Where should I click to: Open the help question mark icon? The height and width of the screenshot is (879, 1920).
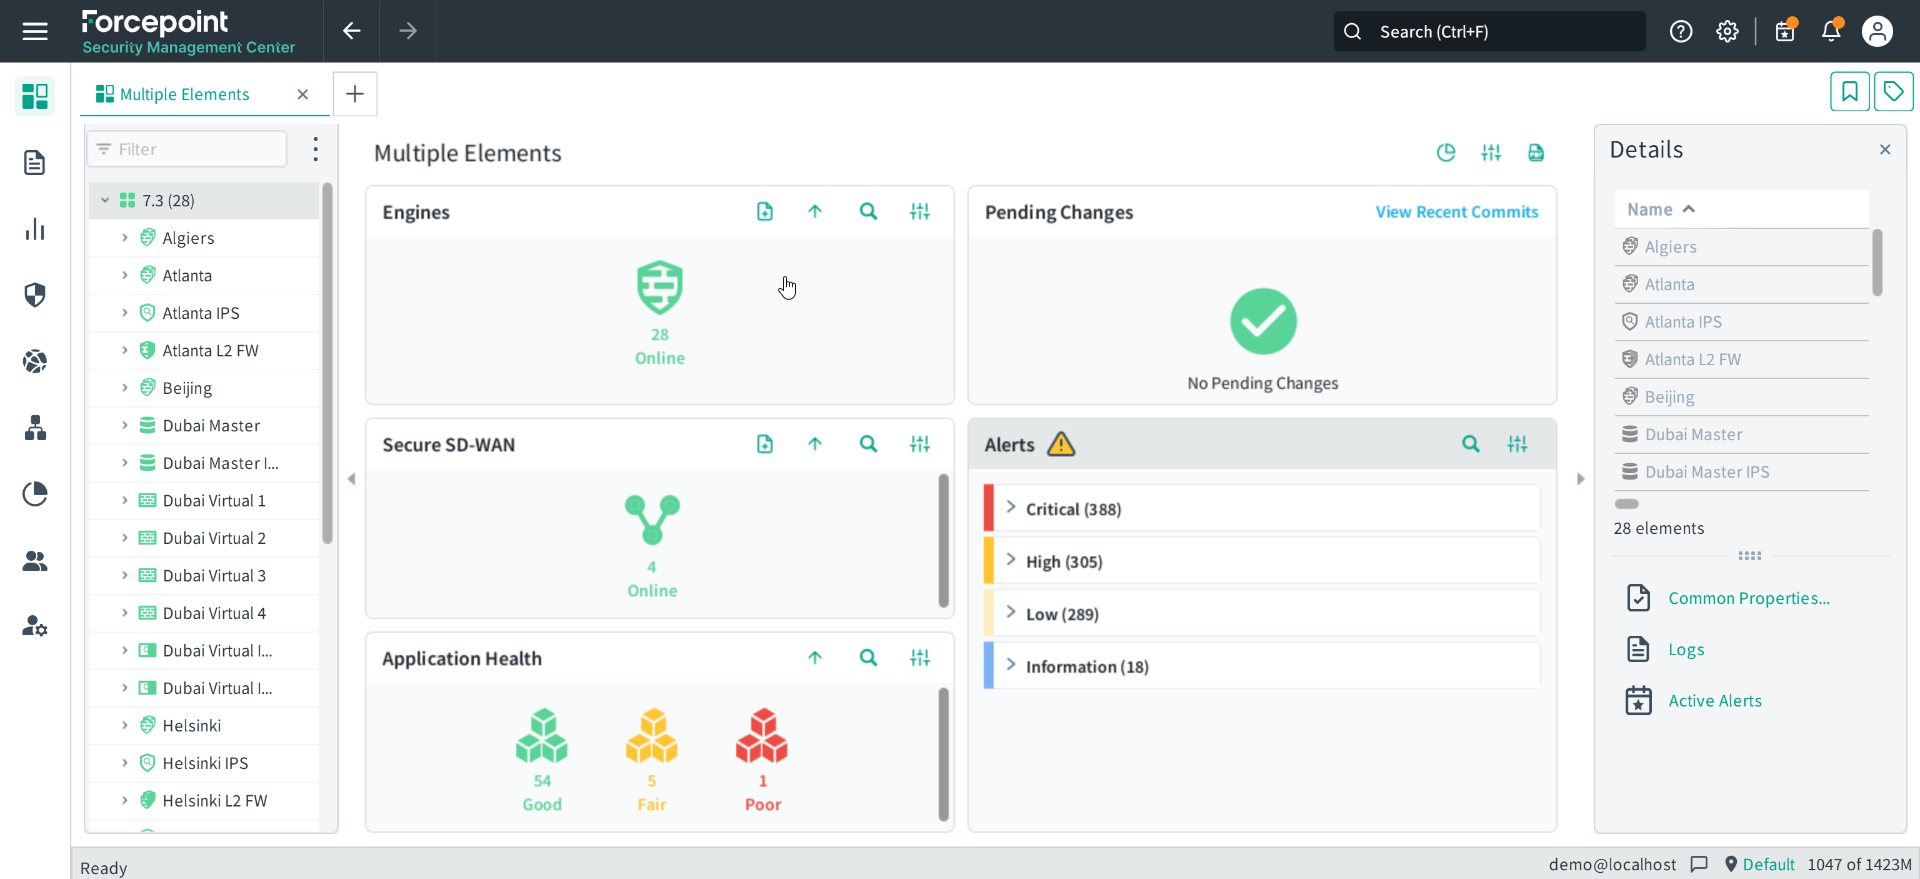(x=1681, y=31)
